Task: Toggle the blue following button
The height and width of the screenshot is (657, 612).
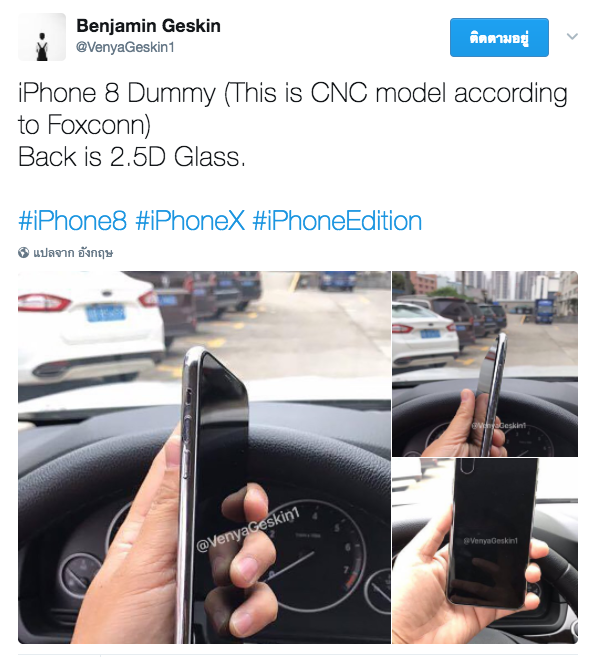Action: point(499,37)
